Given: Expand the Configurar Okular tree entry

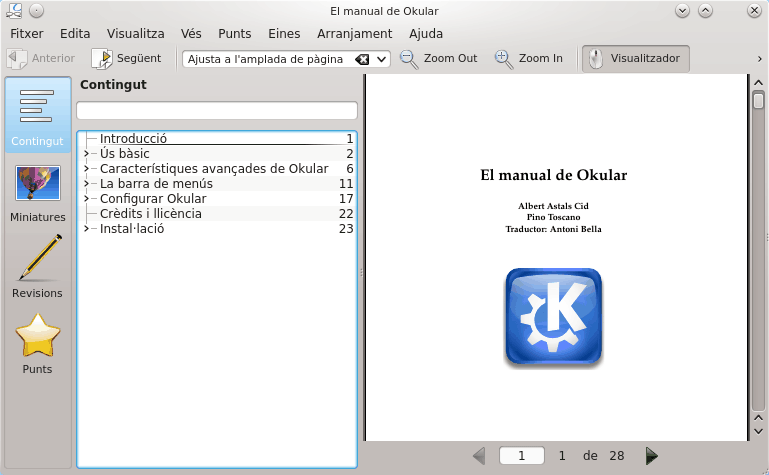Looking at the screenshot, I should (87, 199).
